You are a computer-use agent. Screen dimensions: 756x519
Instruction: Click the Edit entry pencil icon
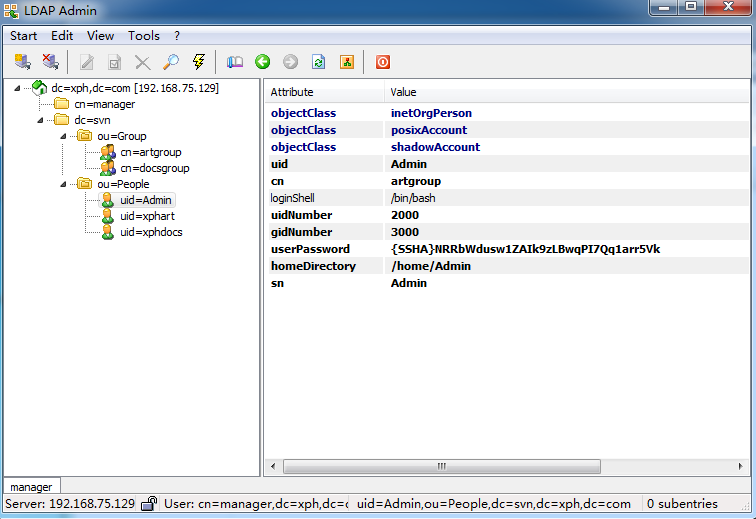(x=87, y=62)
